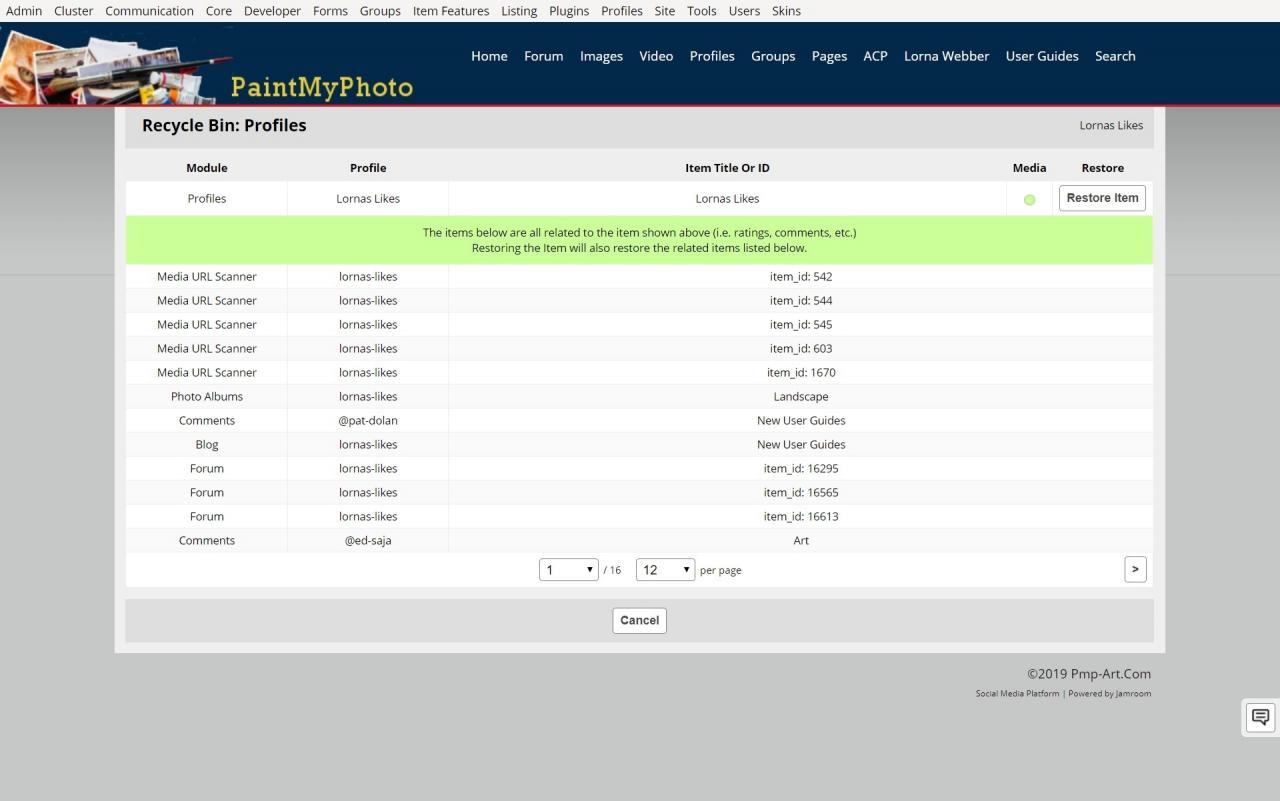The image size is (1280, 801).
Task: Select the item_id: 1670 row
Action: [639, 373]
